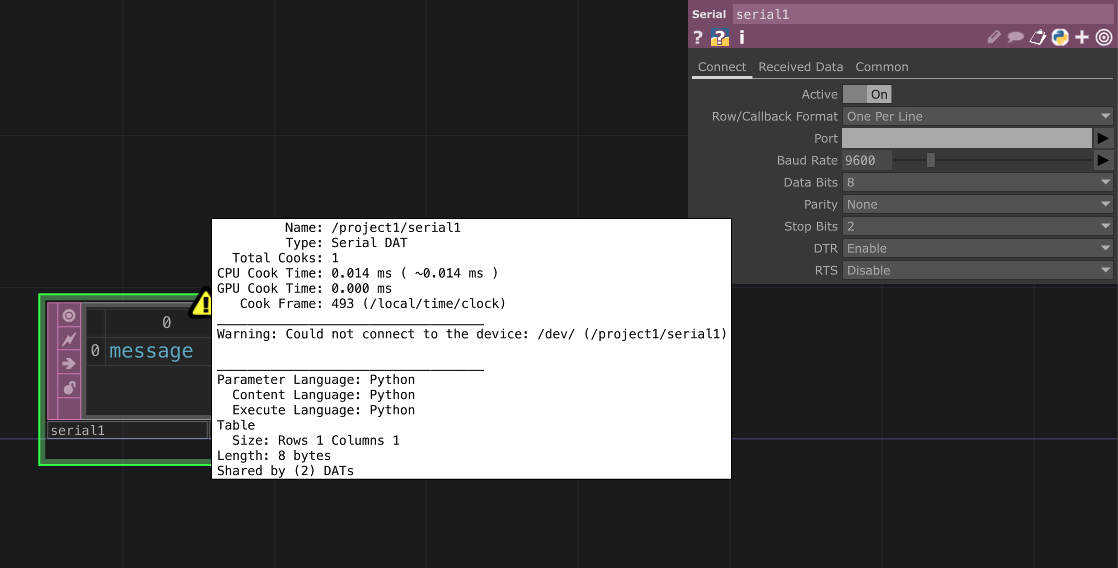Open RTS dropdown set to Disable
The image size is (1118, 568).
click(x=978, y=271)
